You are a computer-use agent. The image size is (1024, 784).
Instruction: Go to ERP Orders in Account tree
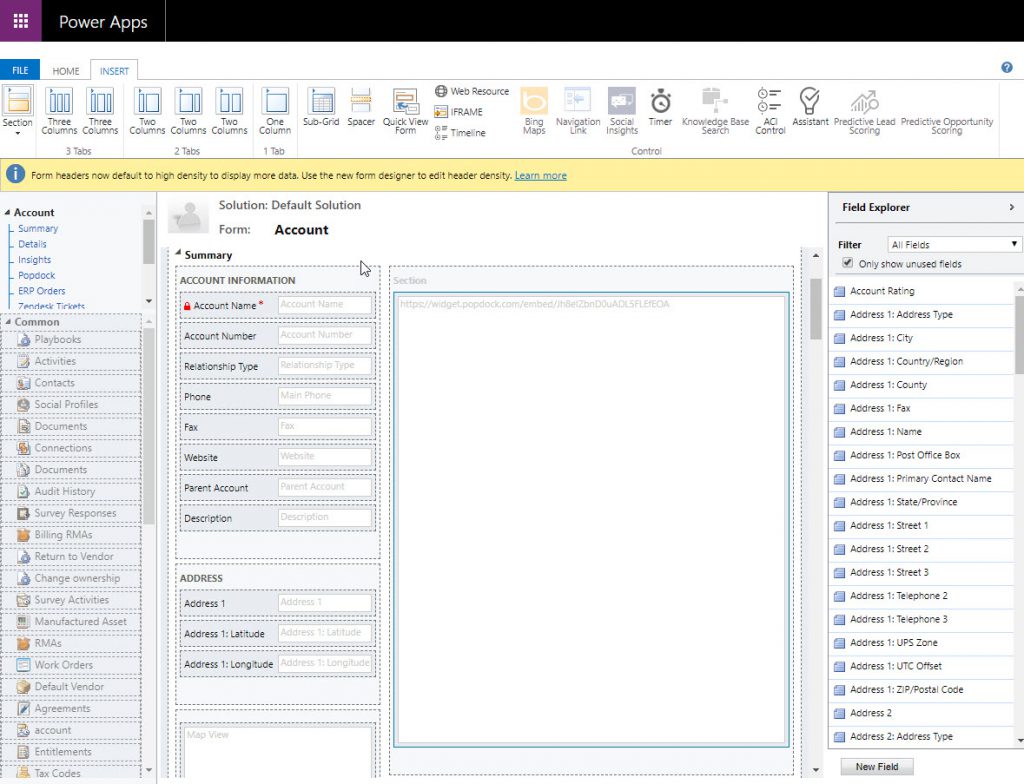42,291
